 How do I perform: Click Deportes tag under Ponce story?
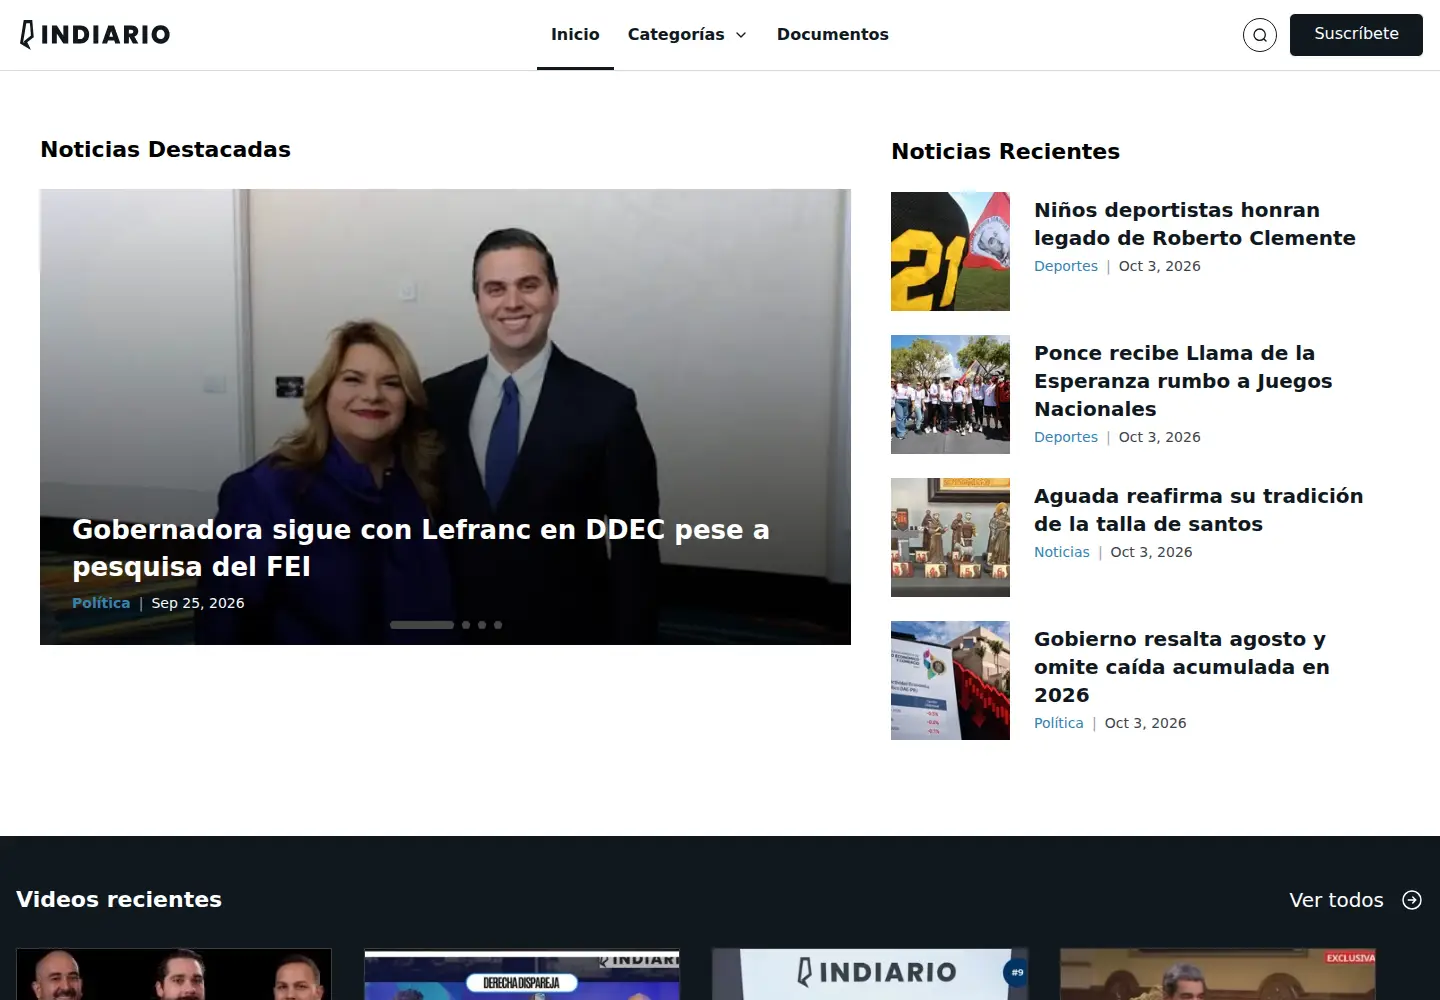tap(1066, 437)
